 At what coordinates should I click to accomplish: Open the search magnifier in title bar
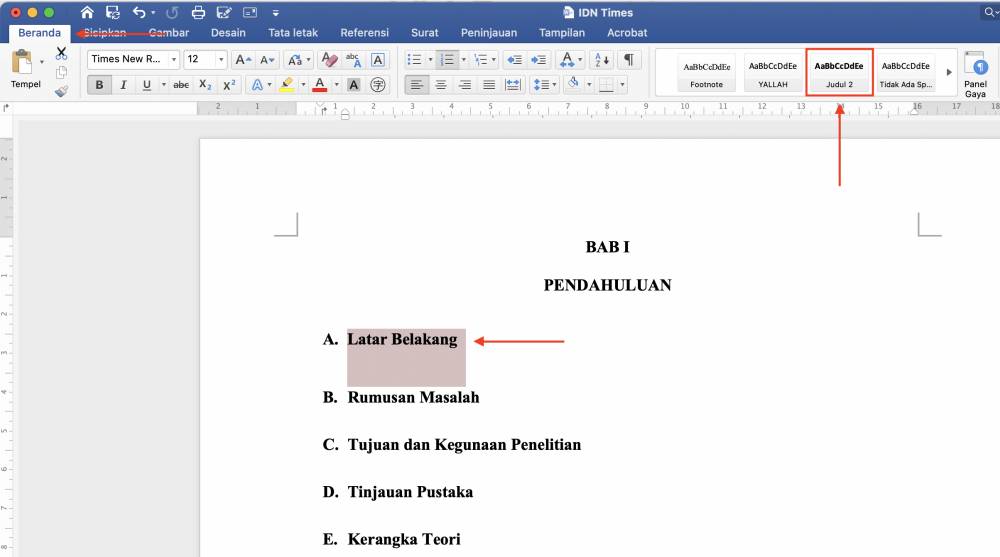click(990, 12)
